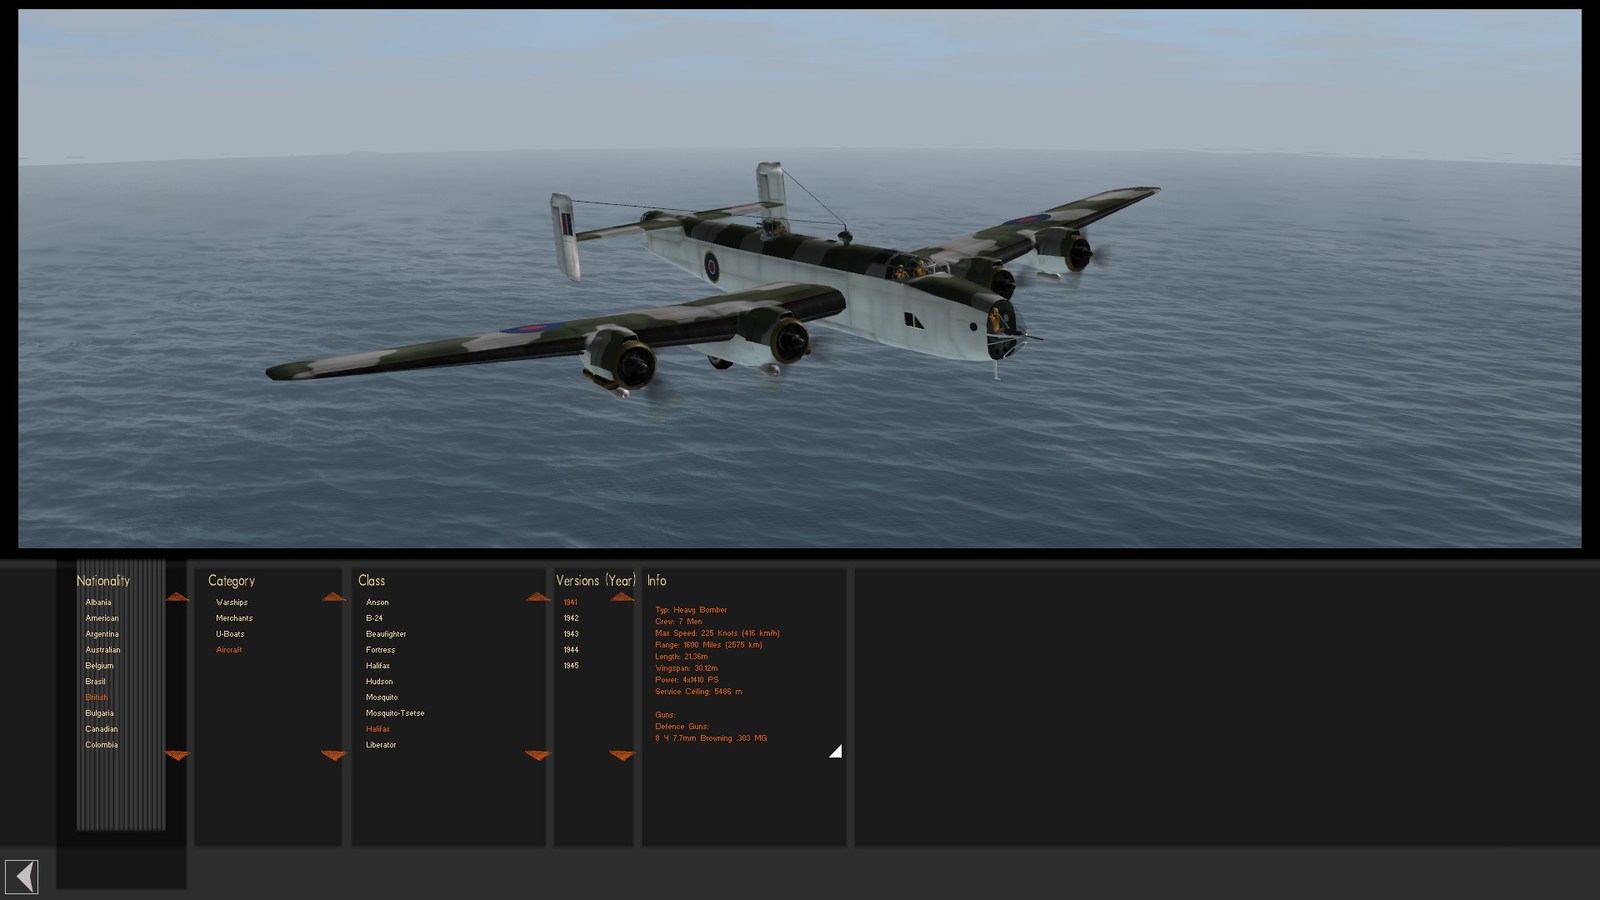The height and width of the screenshot is (900, 1600).
Task: Click the Class list down arrow
Action: [x=538, y=755]
